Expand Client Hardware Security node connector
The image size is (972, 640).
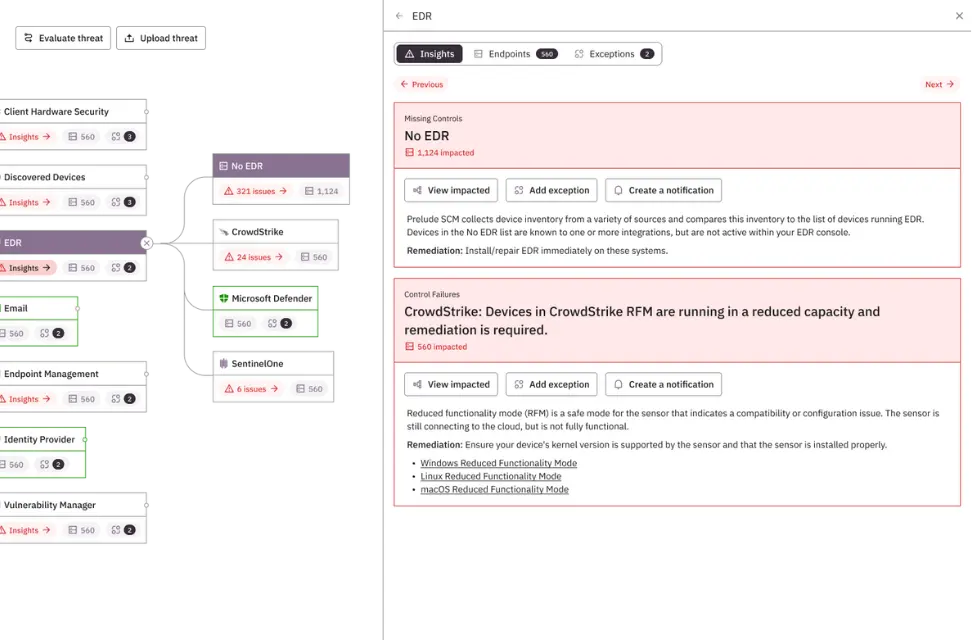[x=146, y=112]
